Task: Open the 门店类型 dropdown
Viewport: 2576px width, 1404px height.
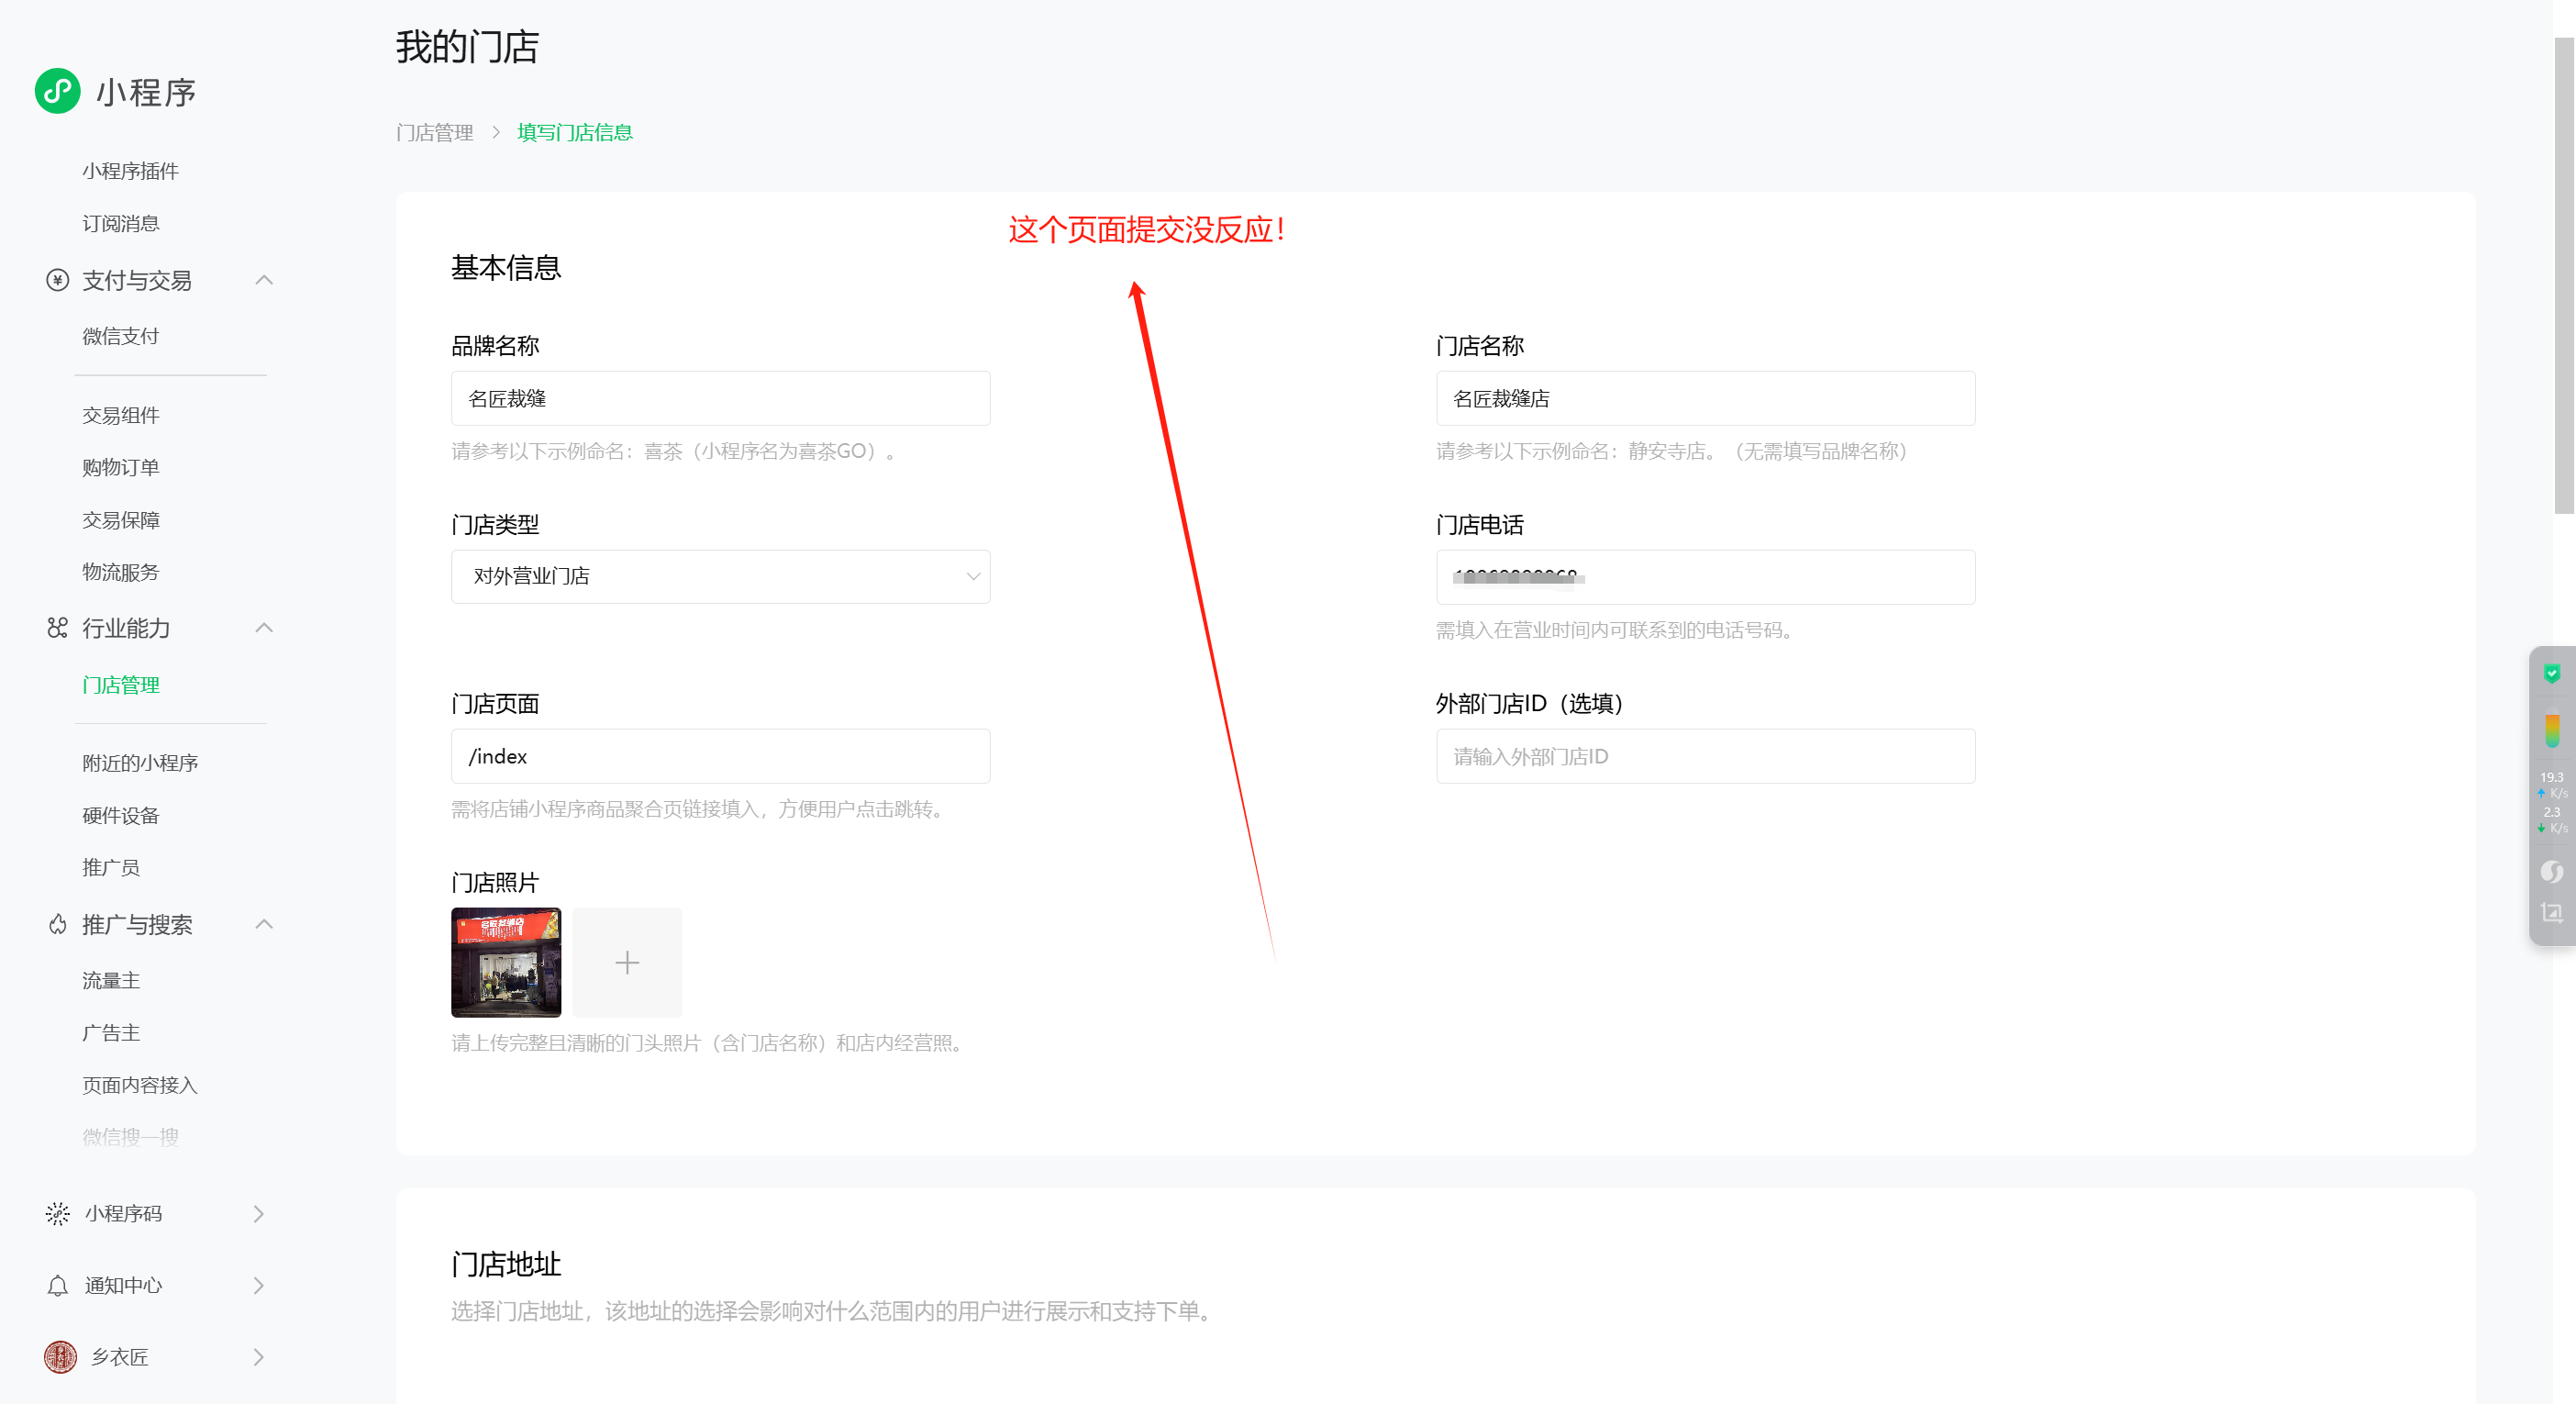Action: click(720, 576)
